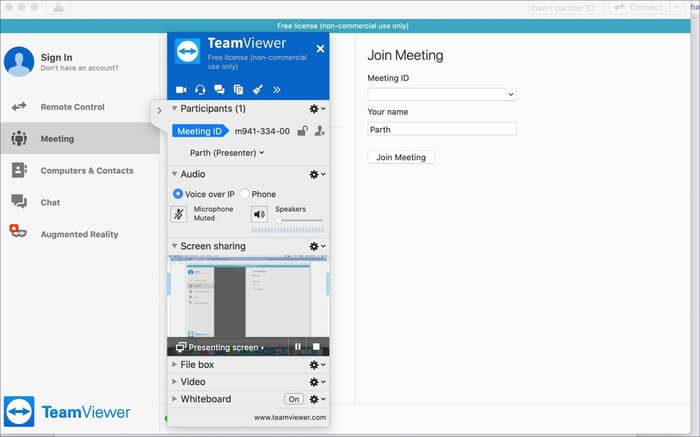Open the Remote Control tab

80,107
